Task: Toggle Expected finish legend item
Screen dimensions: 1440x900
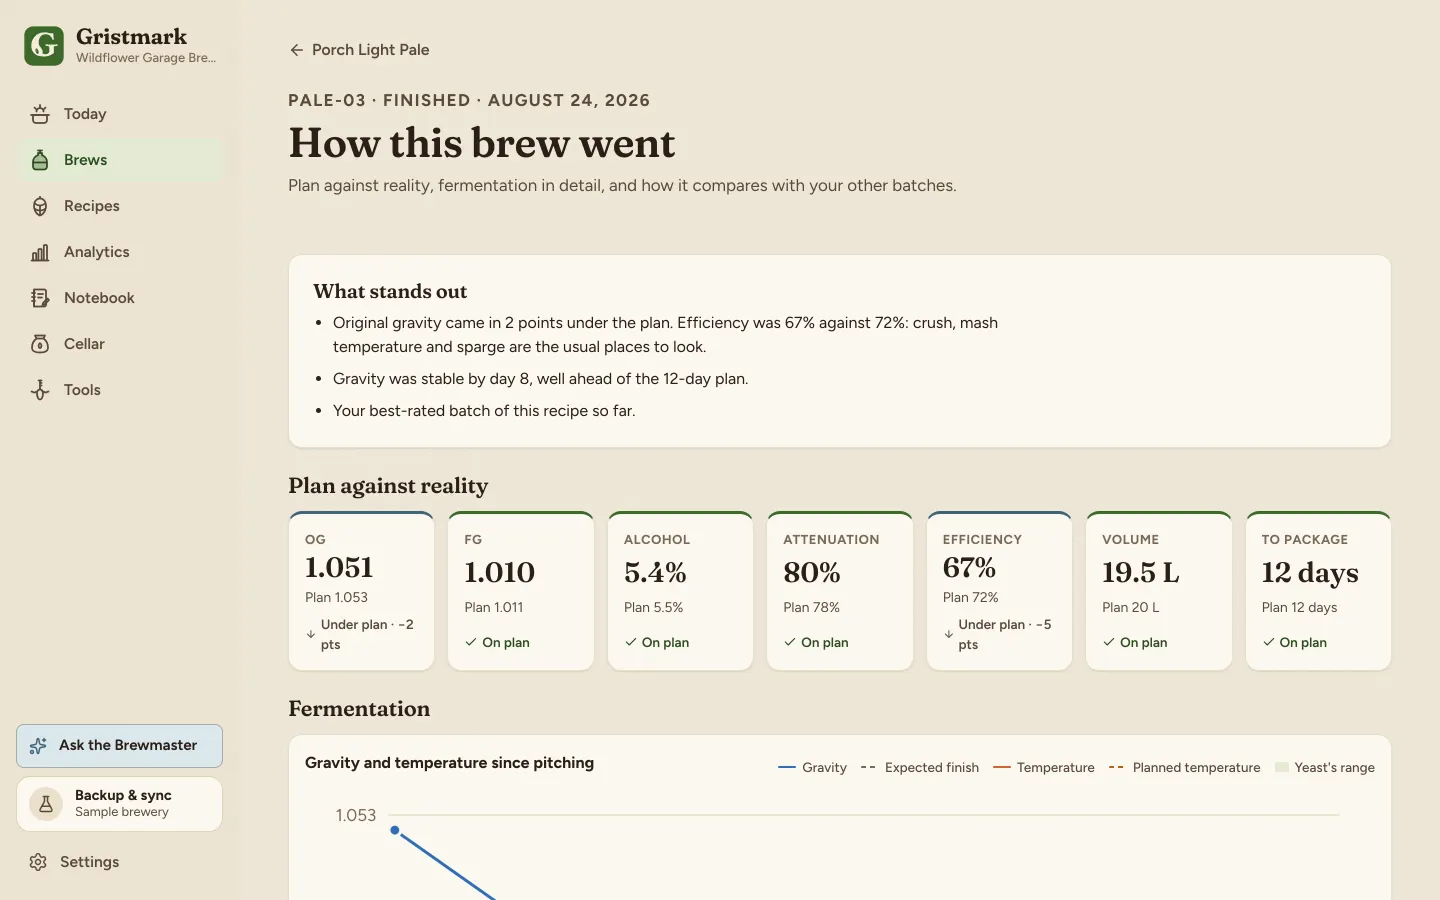Action: click(x=919, y=768)
